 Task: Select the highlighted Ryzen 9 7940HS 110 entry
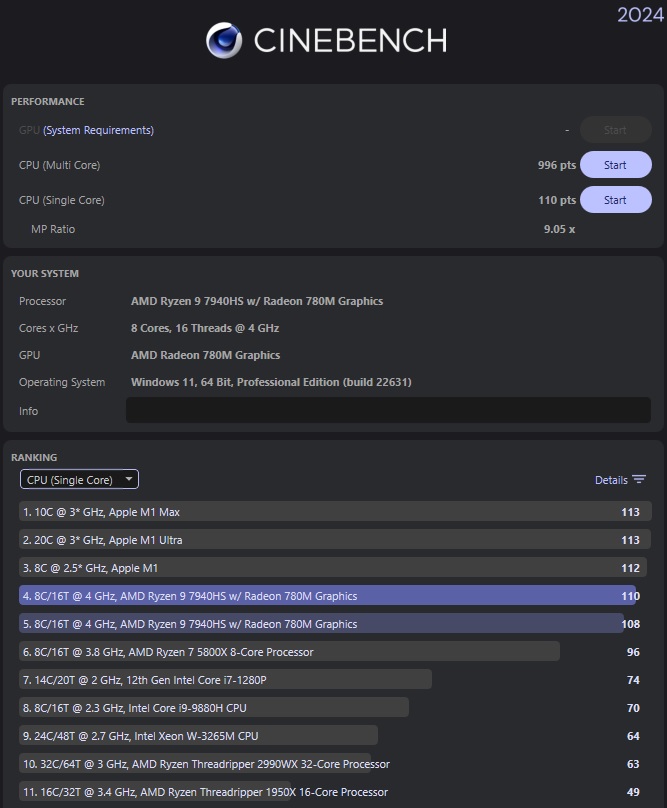330,596
